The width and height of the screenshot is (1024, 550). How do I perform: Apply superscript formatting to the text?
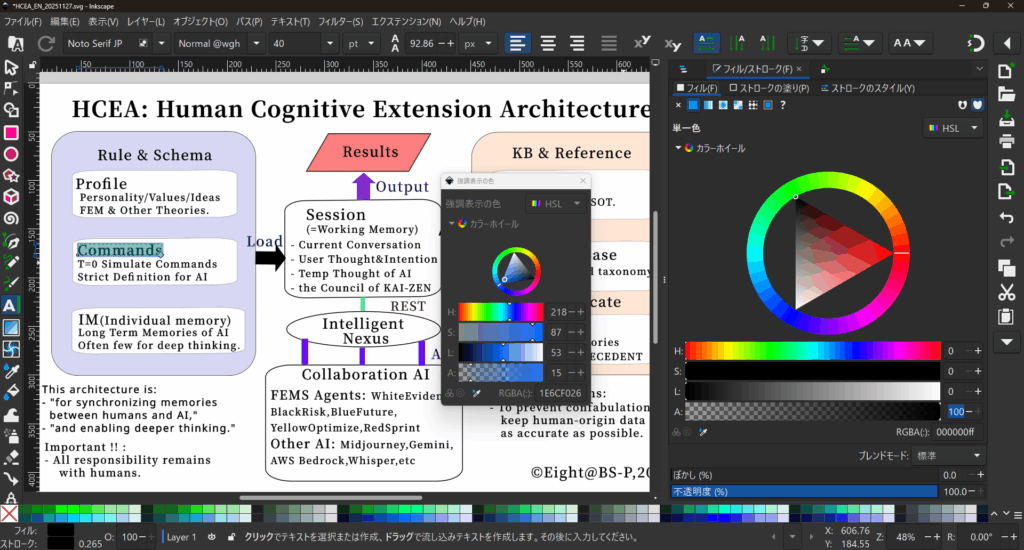(x=643, y=43)
